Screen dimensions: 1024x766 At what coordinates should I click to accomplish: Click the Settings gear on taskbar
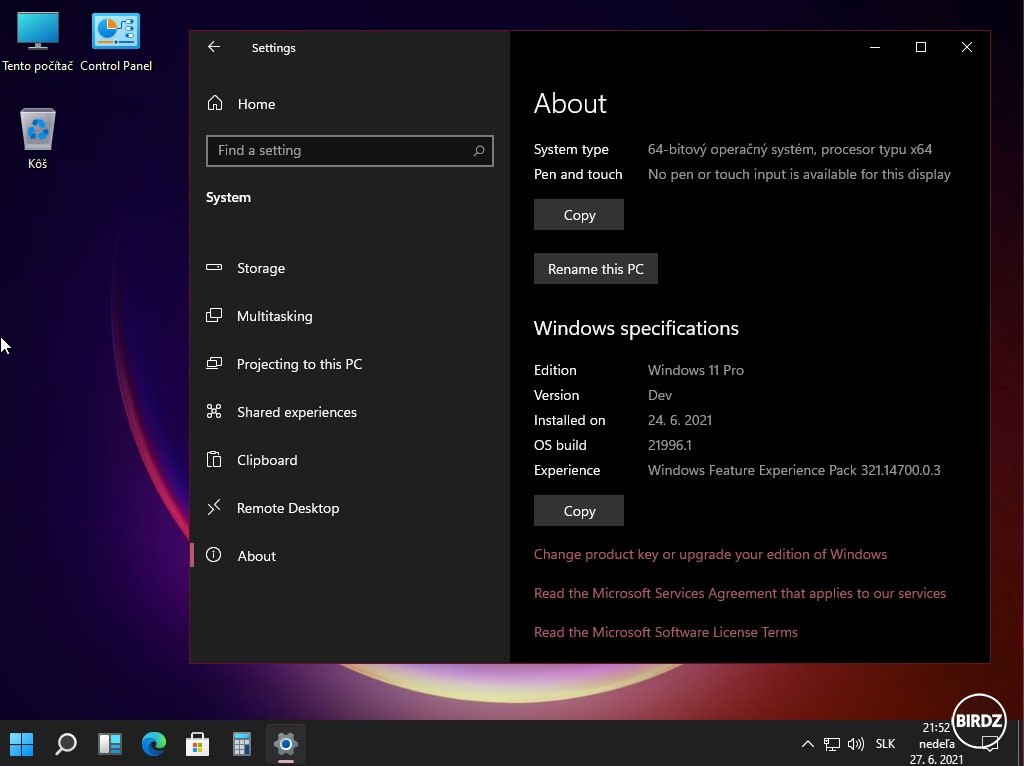(285, 743)
